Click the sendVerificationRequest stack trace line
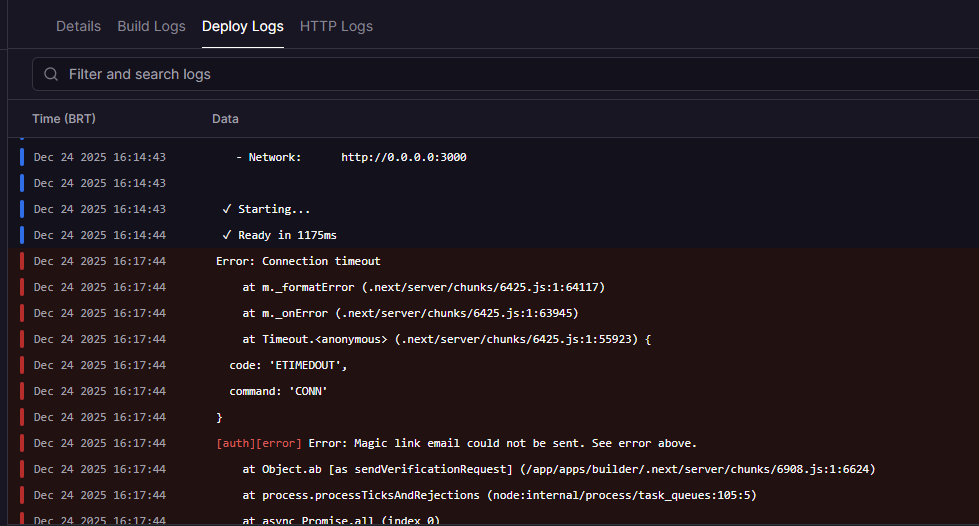Screen dimensions: 979x526 493,469
